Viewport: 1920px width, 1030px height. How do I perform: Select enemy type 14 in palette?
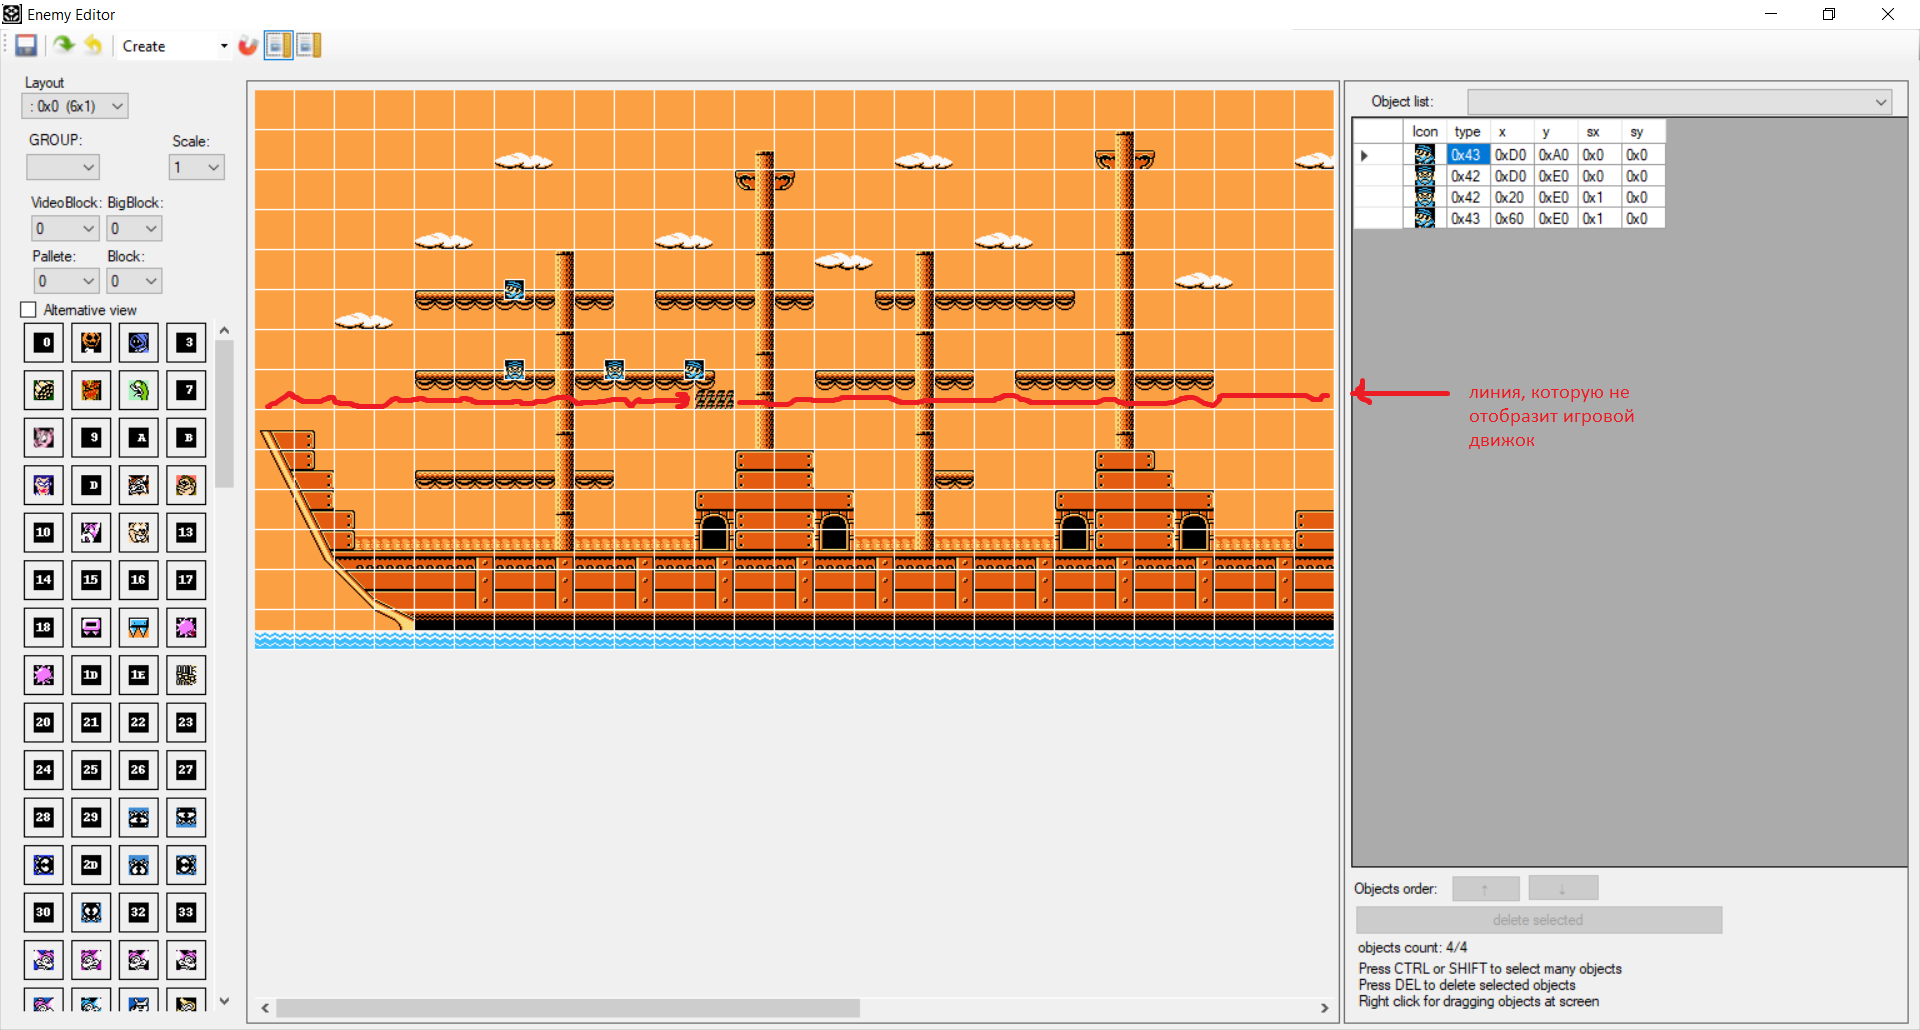coord(44,580)
